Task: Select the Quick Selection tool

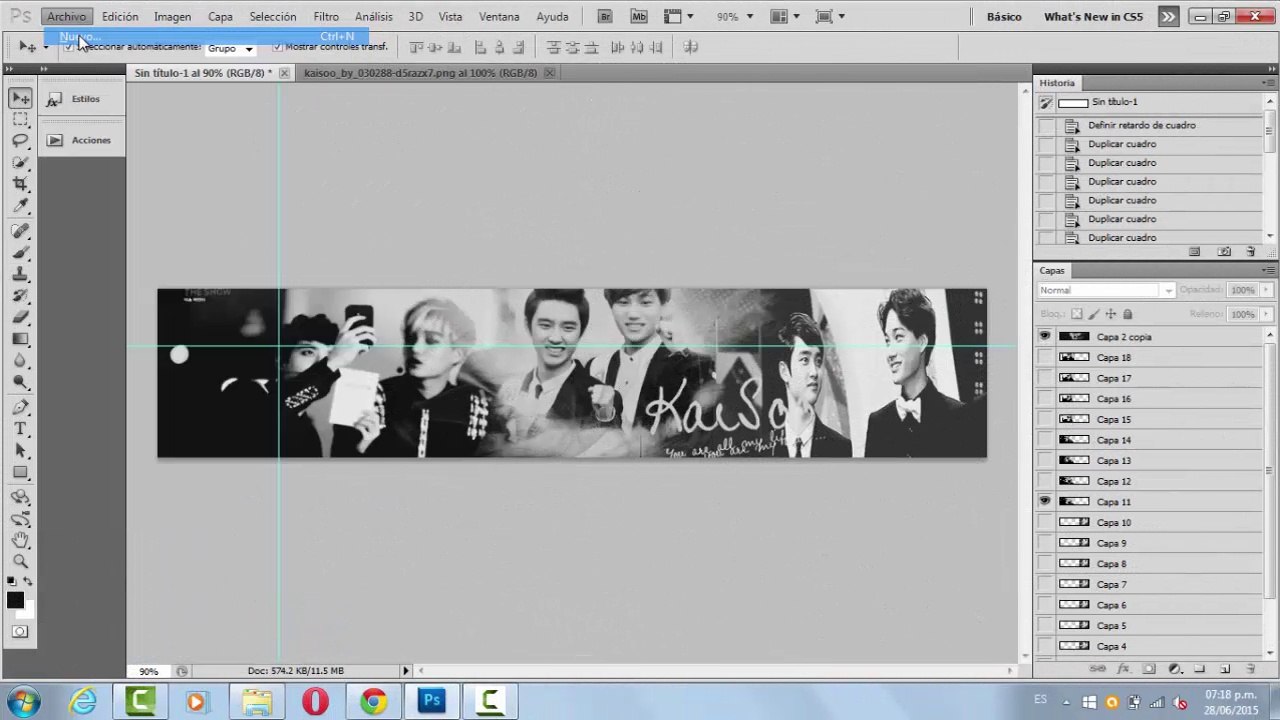Action: pos(20,162)
